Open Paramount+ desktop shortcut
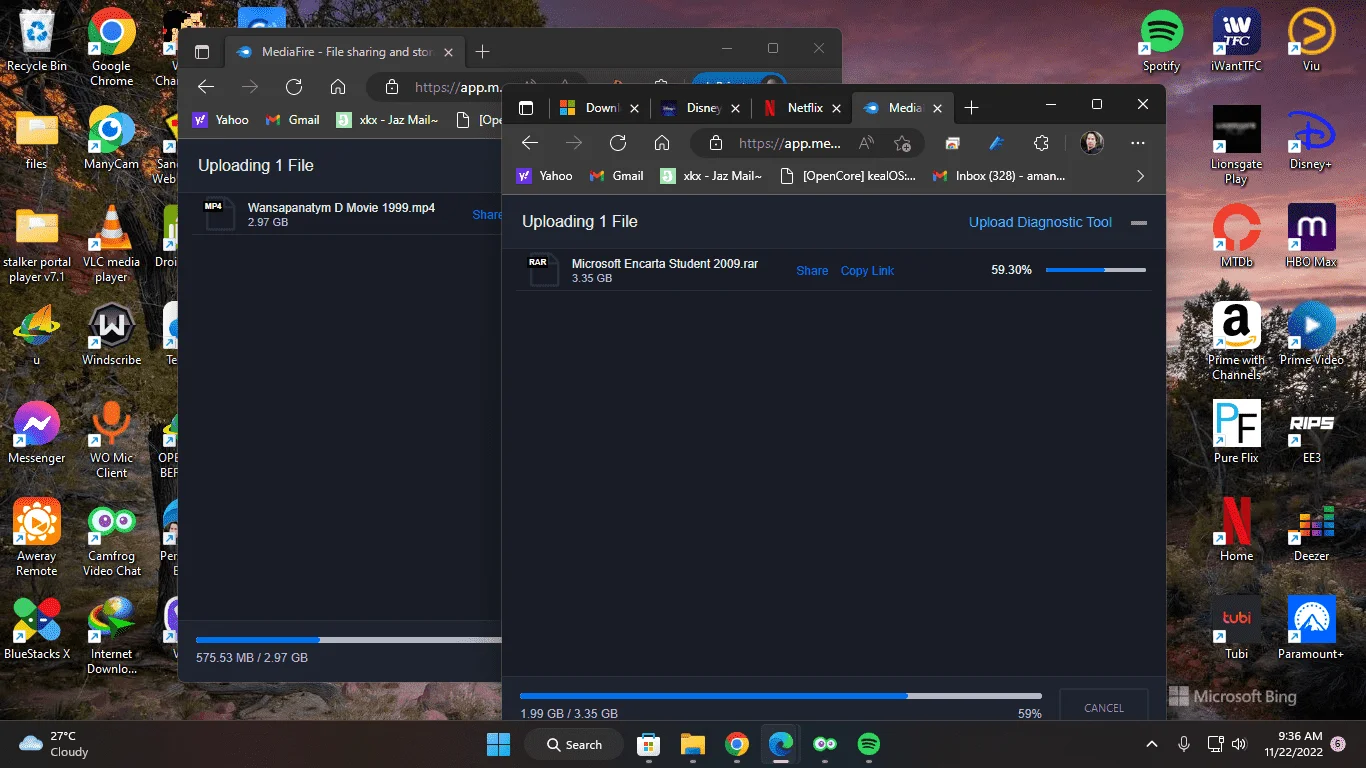The image size is (1366, 768). click(x=1311, y=629)
